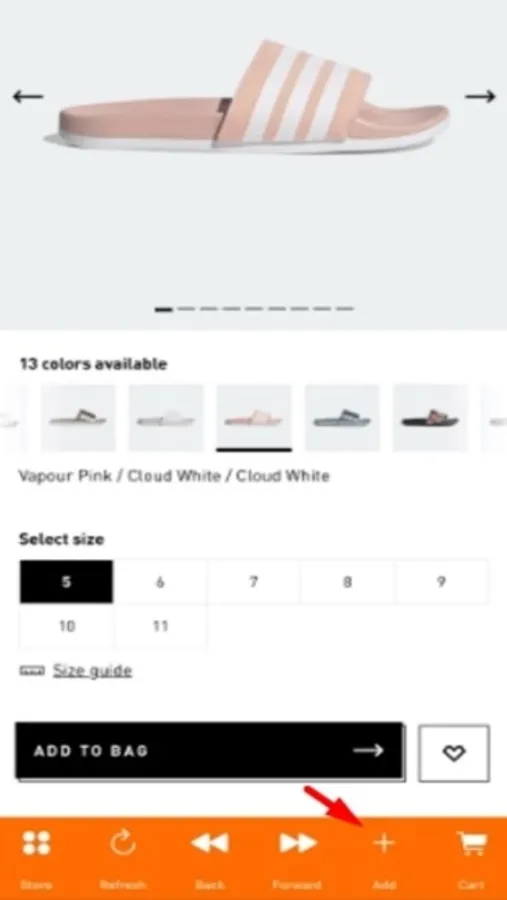Viewport: 507px width, 900px height.
Task: Show previous product image with left arrow
Action: pyautogui.click(x=28, y=96)
